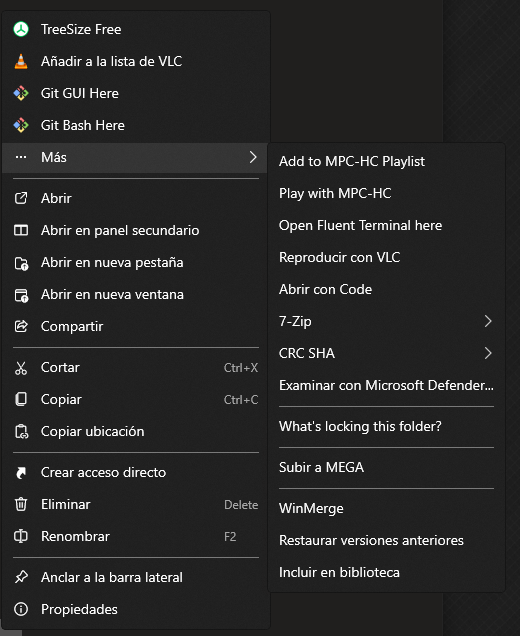Screen dimensions: 520x636
Task: Click the 7-Zip label text
Action: [295, 322]
